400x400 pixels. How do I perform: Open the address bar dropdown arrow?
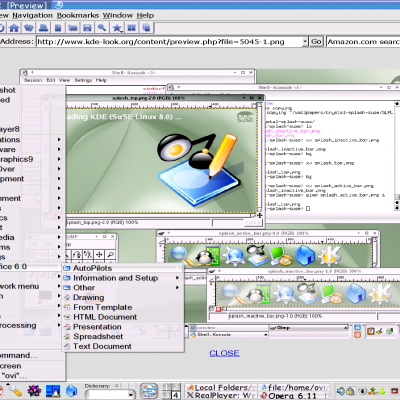tap(305, 42)
